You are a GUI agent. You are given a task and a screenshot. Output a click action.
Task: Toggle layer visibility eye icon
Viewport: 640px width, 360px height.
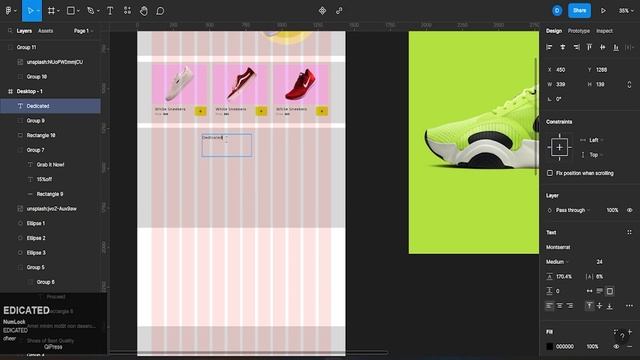coord(629,210)
